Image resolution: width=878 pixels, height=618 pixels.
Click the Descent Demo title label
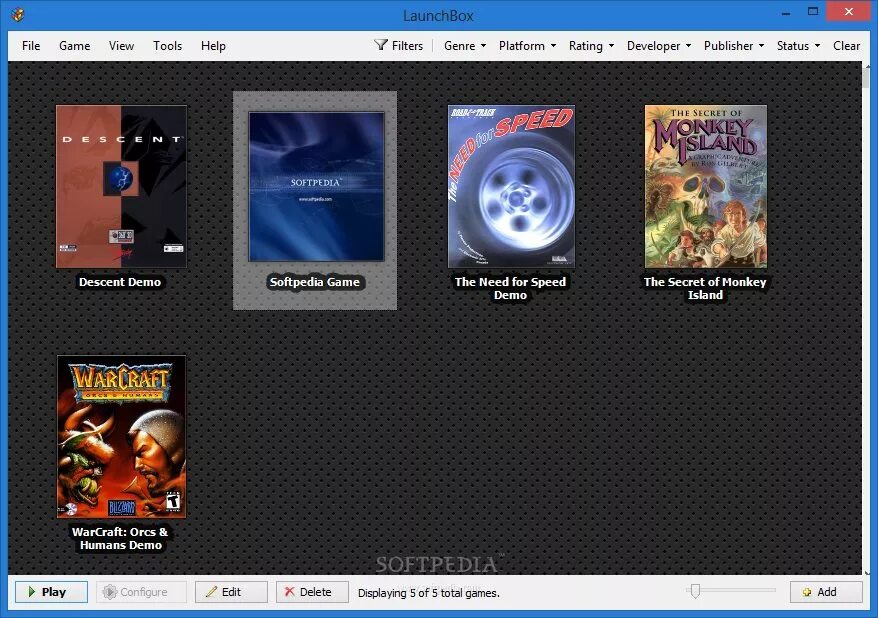[120, 282]
